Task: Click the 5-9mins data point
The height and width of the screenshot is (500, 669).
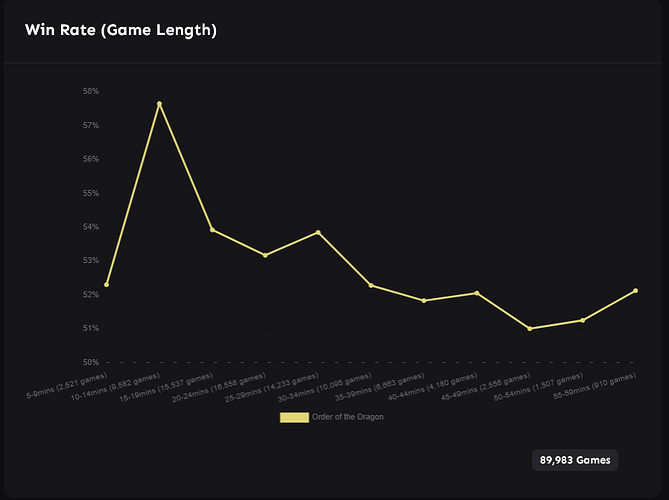Action: 107,285
